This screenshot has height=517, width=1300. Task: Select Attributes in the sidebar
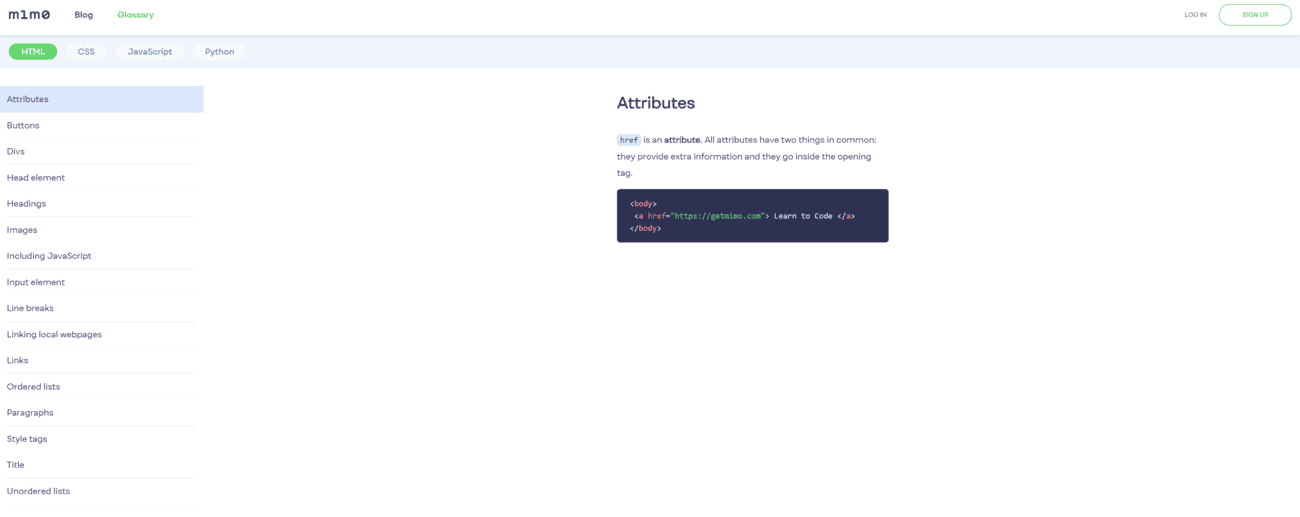coord(101,99)
